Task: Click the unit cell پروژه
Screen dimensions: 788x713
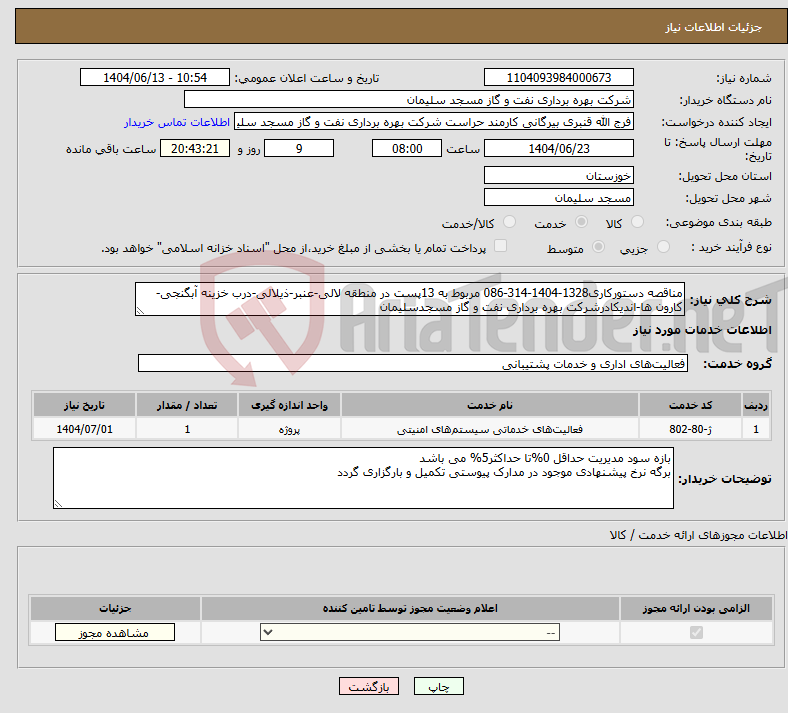Action: (289, 430)
